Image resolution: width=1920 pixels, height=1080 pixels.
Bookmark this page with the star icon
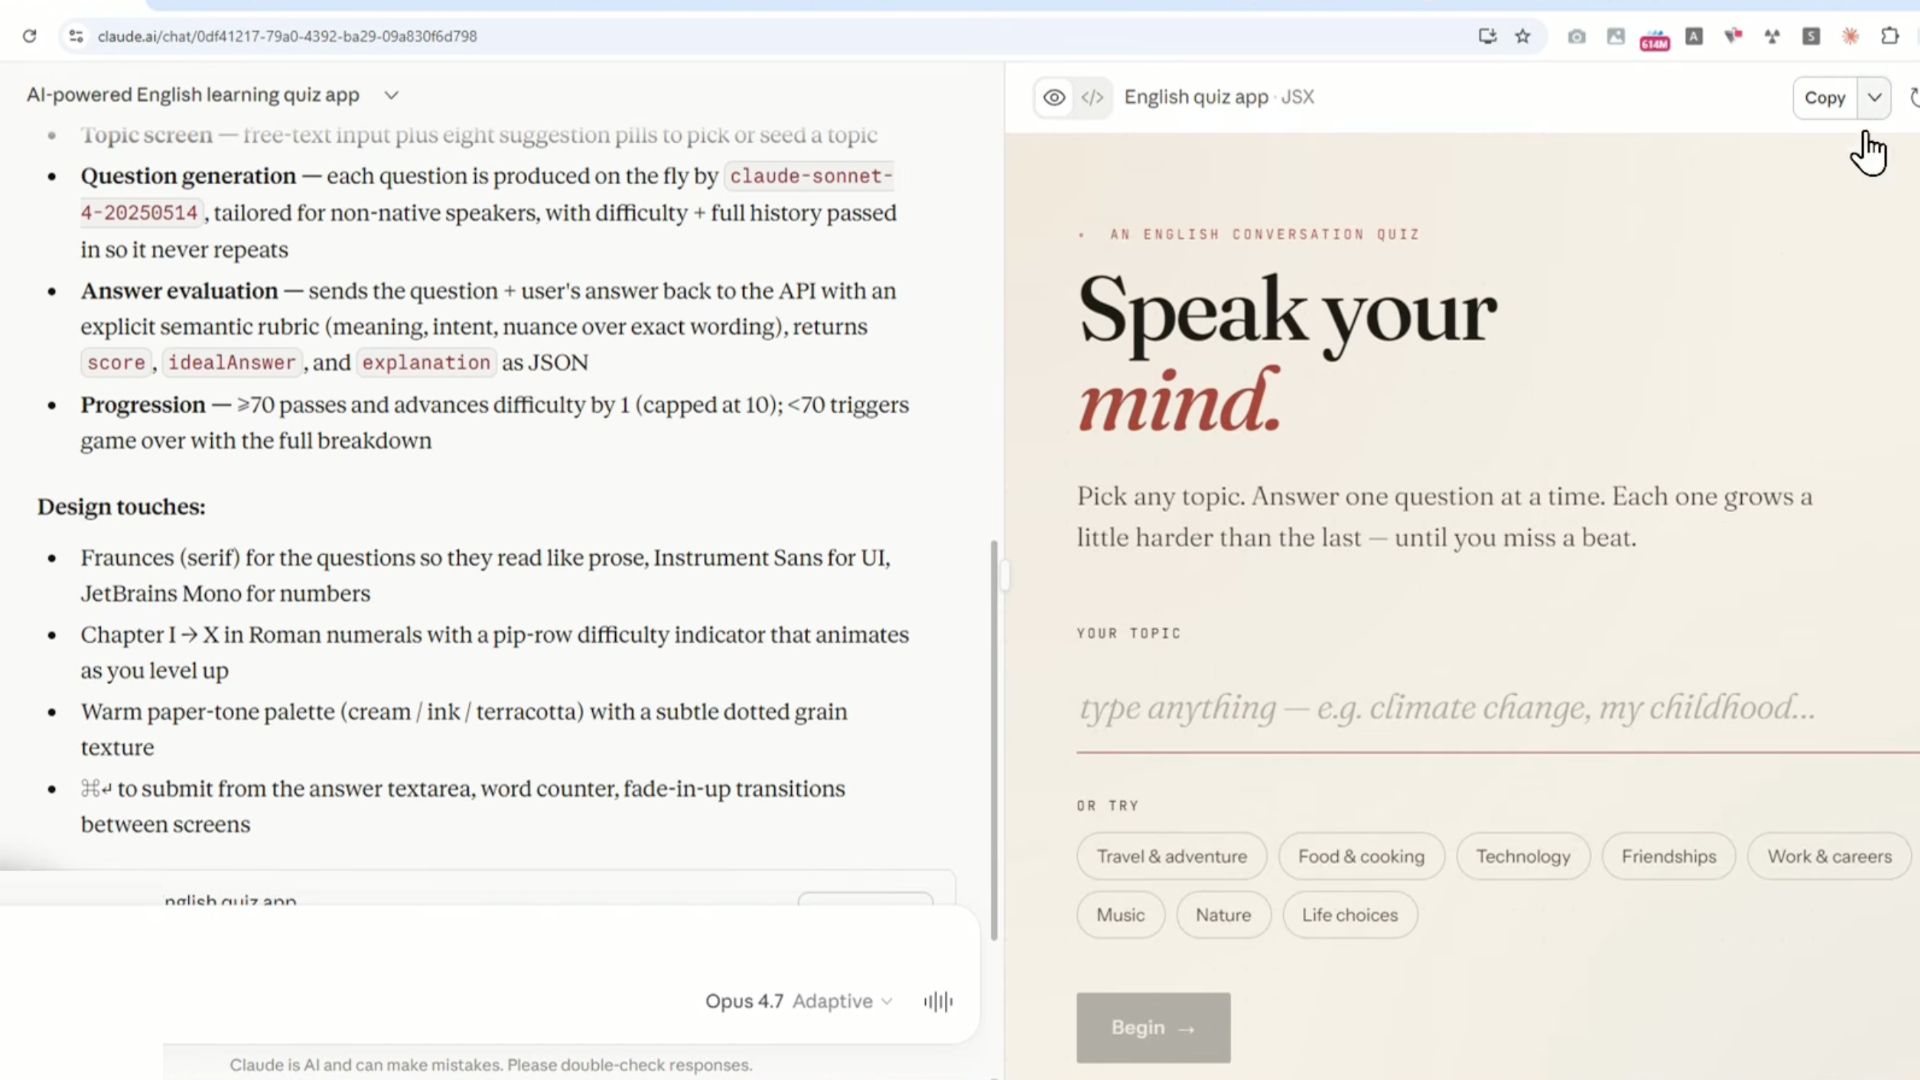(1522, 36)
